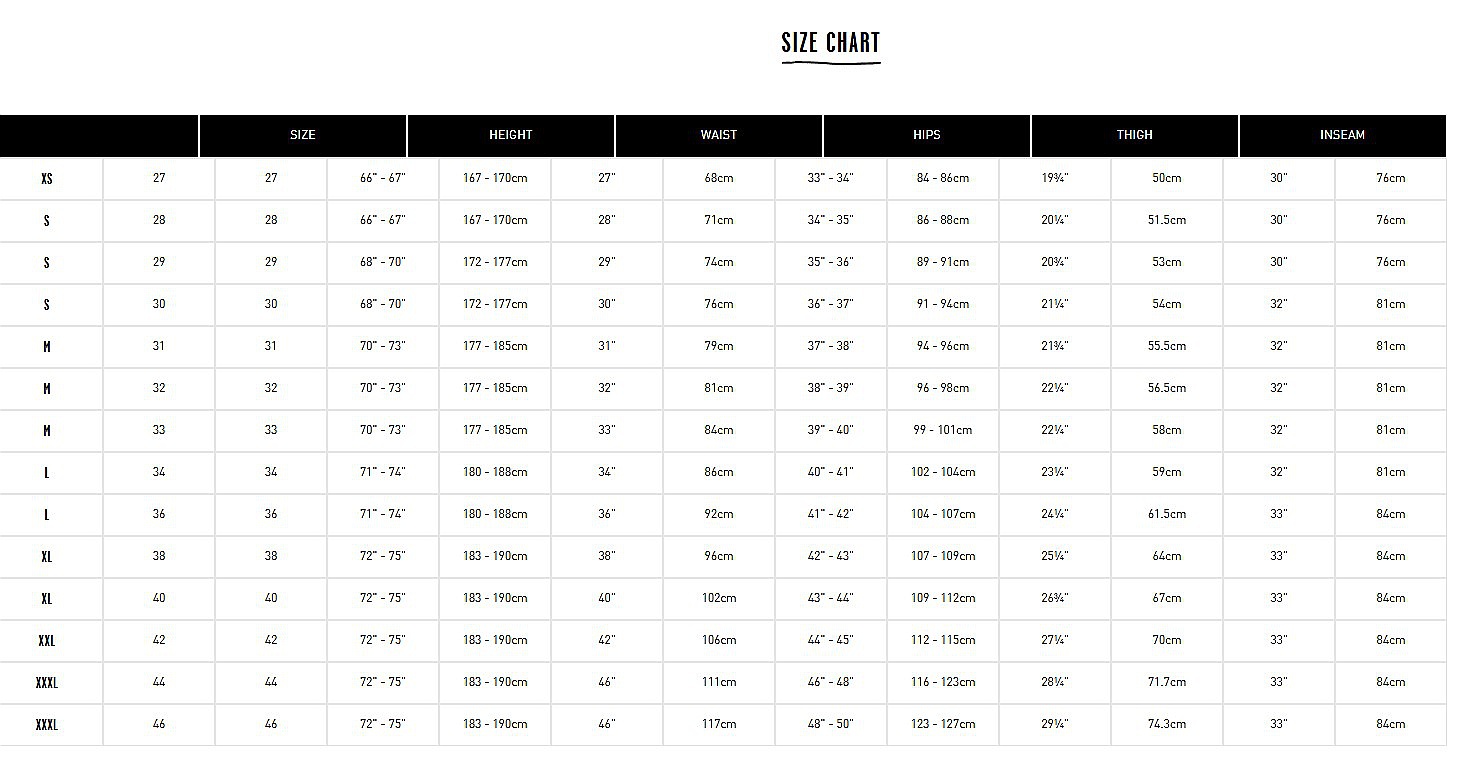Image resolution: width=1459 pixels, height=764 pixels.
Task: Select the 46" - 48" hips cell
Action: click(831, 682)
